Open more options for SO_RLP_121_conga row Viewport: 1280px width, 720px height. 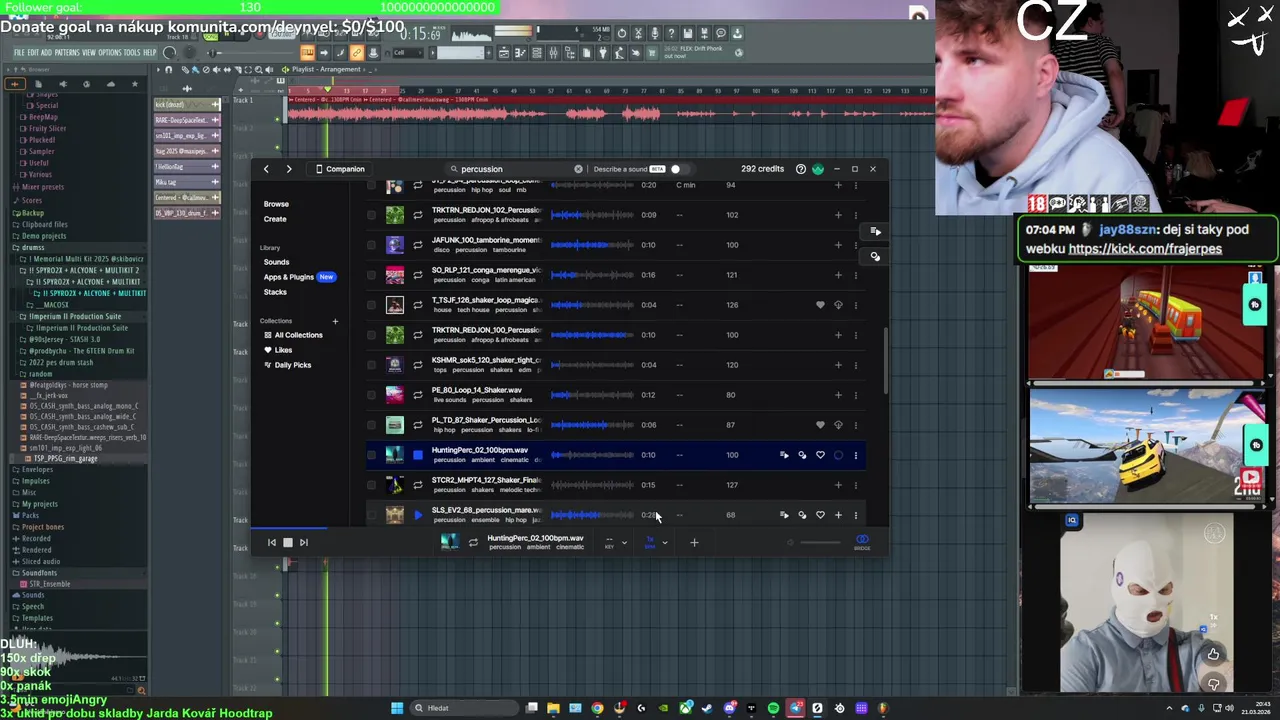click(x=855, y=275)
